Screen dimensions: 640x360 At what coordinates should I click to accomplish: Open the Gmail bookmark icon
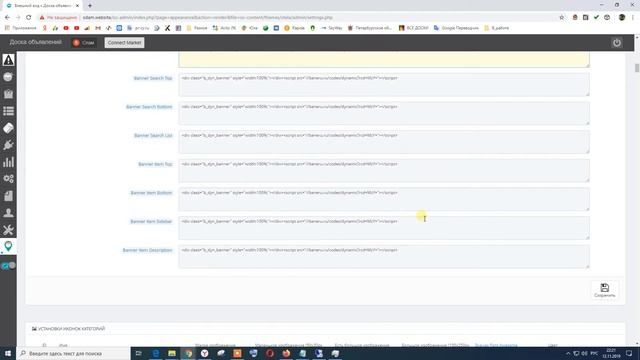[x=98, y=28]
